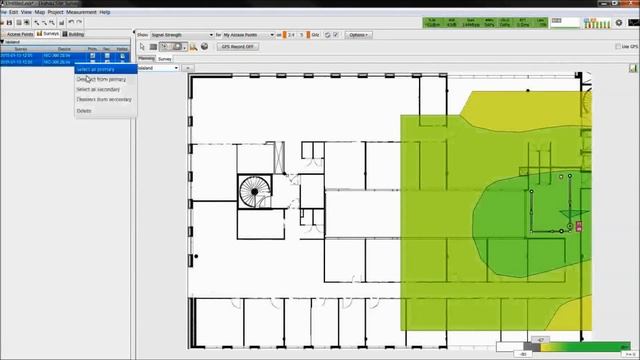This screenshot has width=640, height=360.
Task: Click the round stop-and-go survey tool
Action: click(x=177, y=47)
